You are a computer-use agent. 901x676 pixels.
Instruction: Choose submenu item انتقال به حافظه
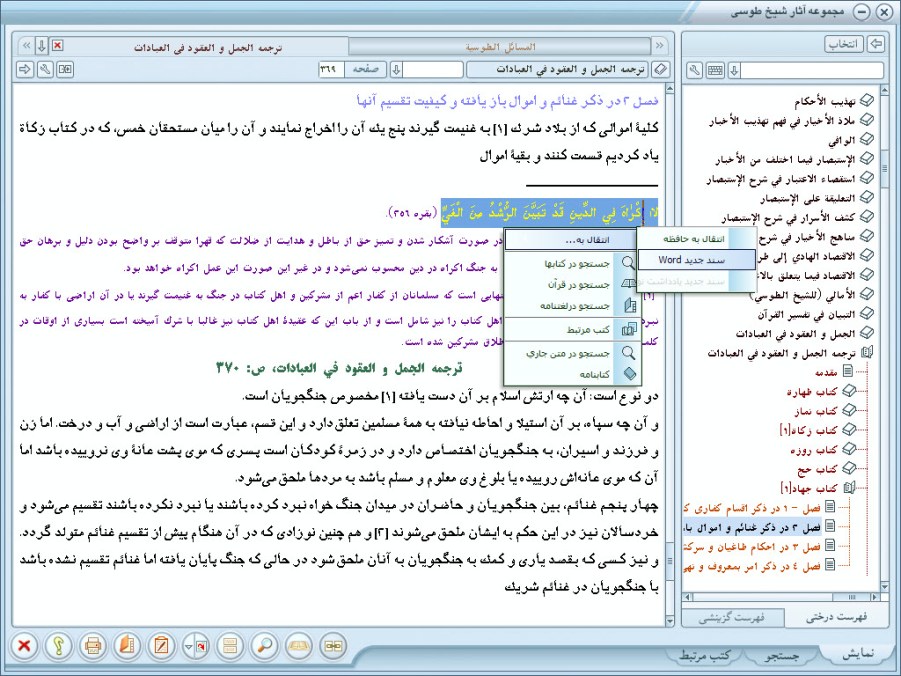[x=696, y=239]
